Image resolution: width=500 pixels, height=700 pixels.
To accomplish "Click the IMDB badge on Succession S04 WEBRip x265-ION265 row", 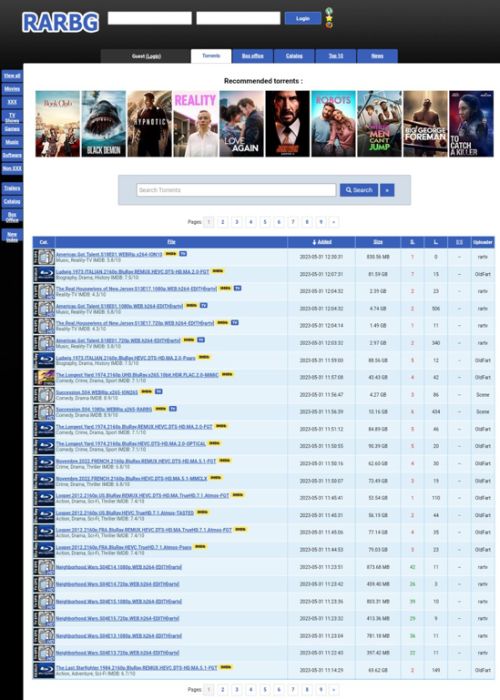I will pos(146,392).
